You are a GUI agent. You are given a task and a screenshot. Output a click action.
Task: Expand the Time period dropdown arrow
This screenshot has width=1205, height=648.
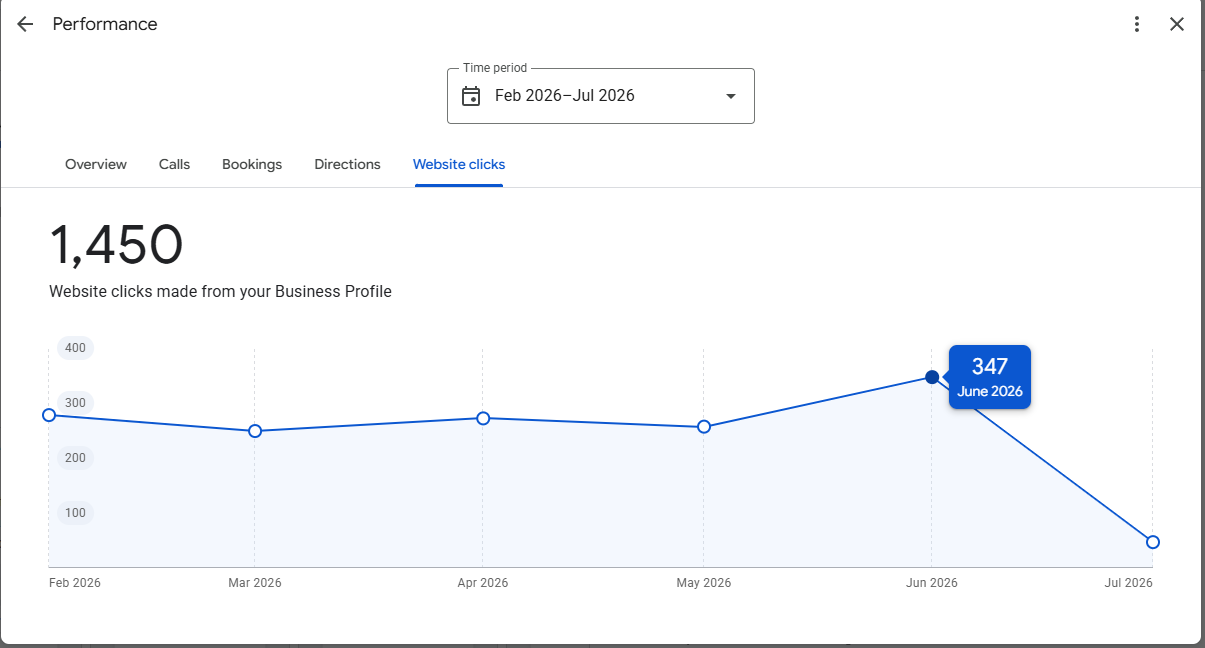730,96
